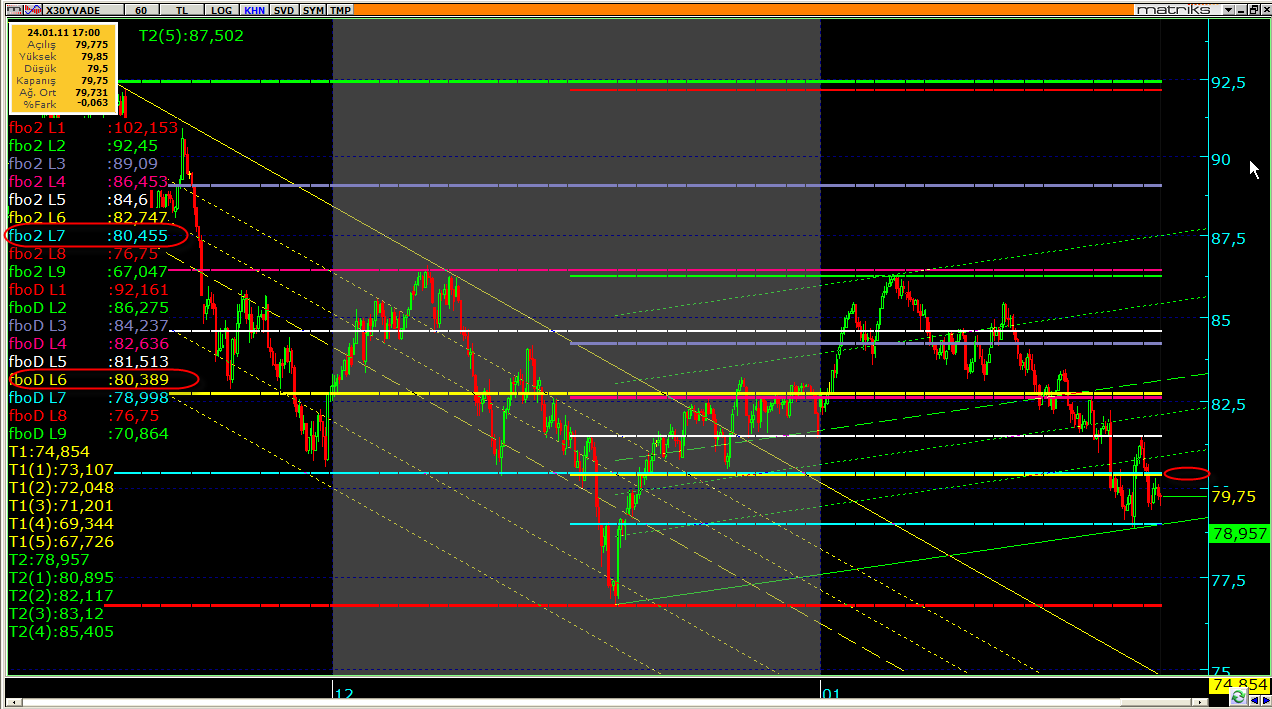Open the TL currency selector
This screenshot has width=1272, height=709.
point(182,9)
